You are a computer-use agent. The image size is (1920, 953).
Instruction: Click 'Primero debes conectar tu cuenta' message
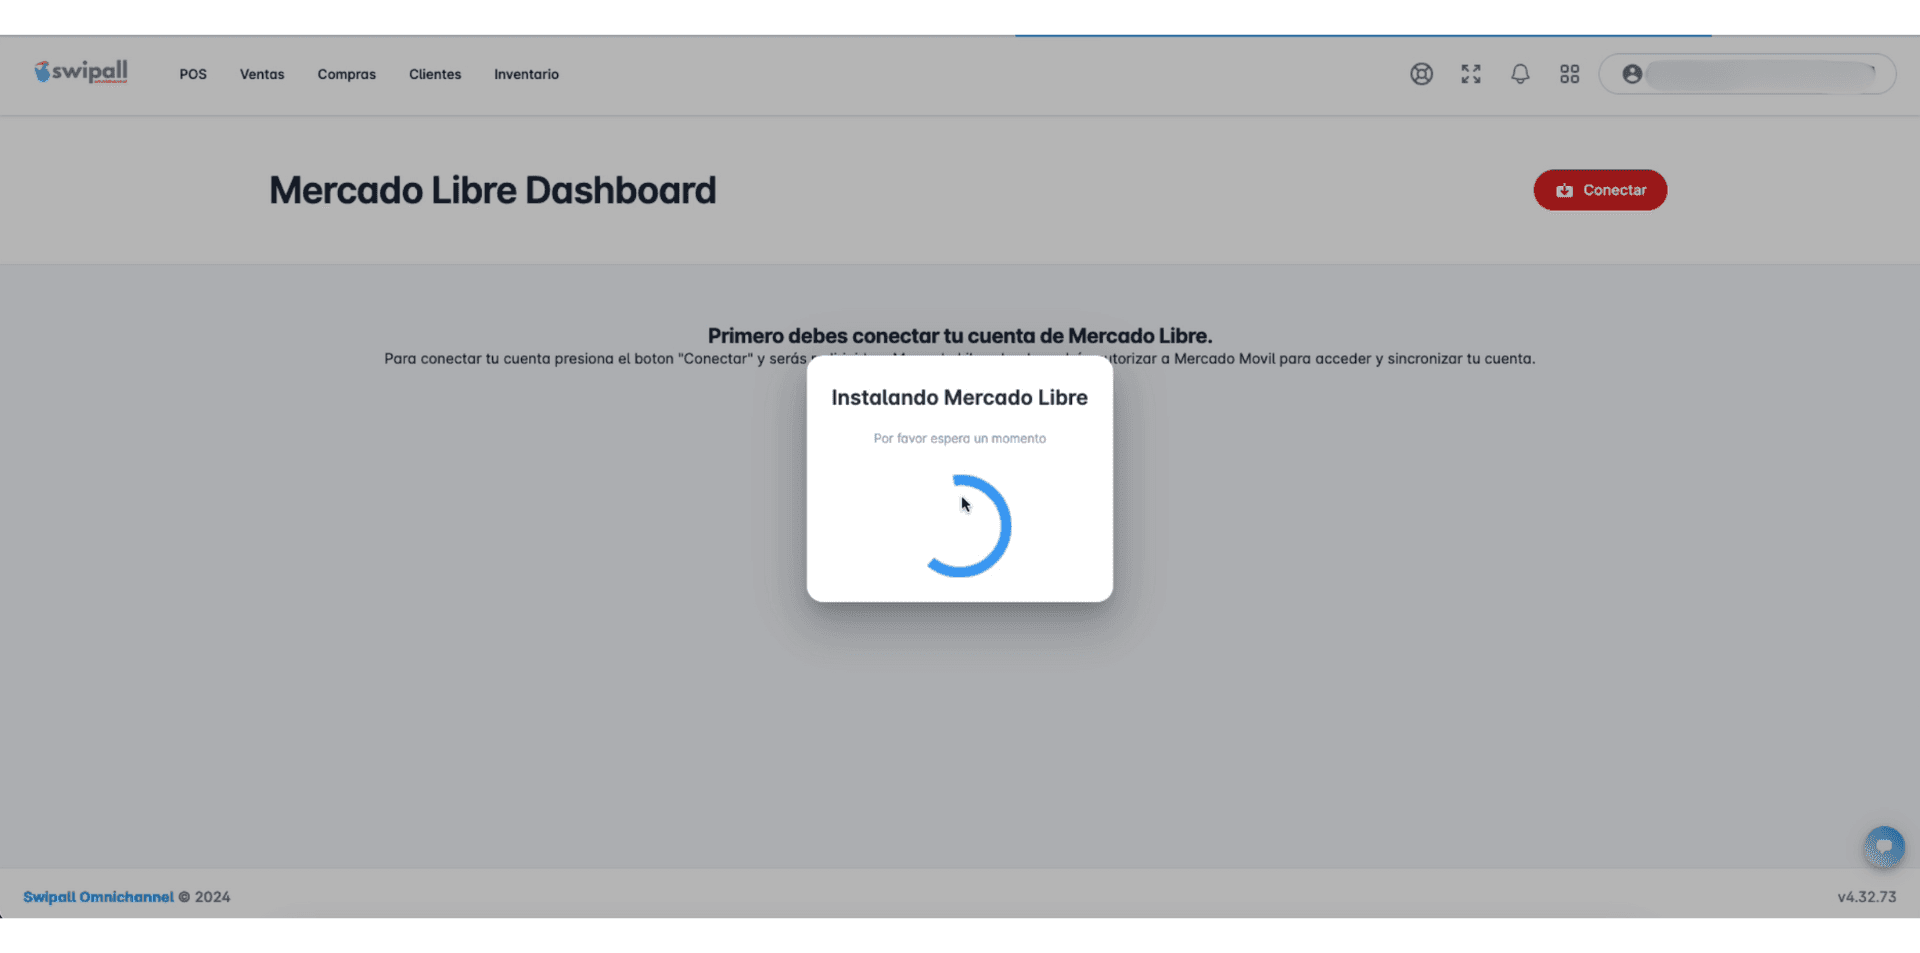tap(960, 336)
